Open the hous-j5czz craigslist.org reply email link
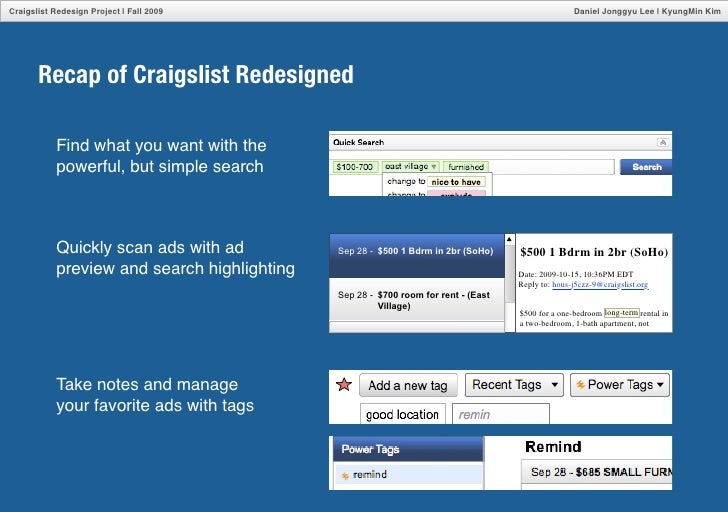Image resolution: width=728 pixels, height=512 pixels. click(x=599, y=285)
